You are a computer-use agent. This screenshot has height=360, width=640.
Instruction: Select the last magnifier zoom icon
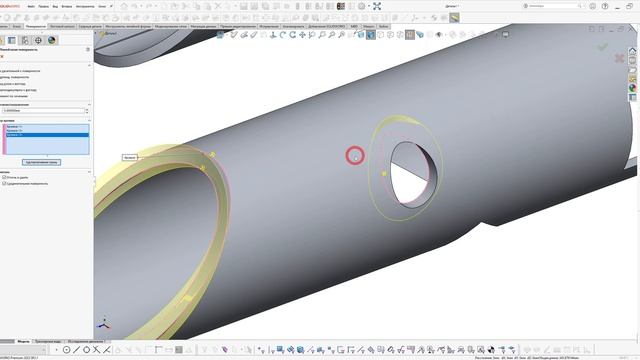(x=342, y=35)
